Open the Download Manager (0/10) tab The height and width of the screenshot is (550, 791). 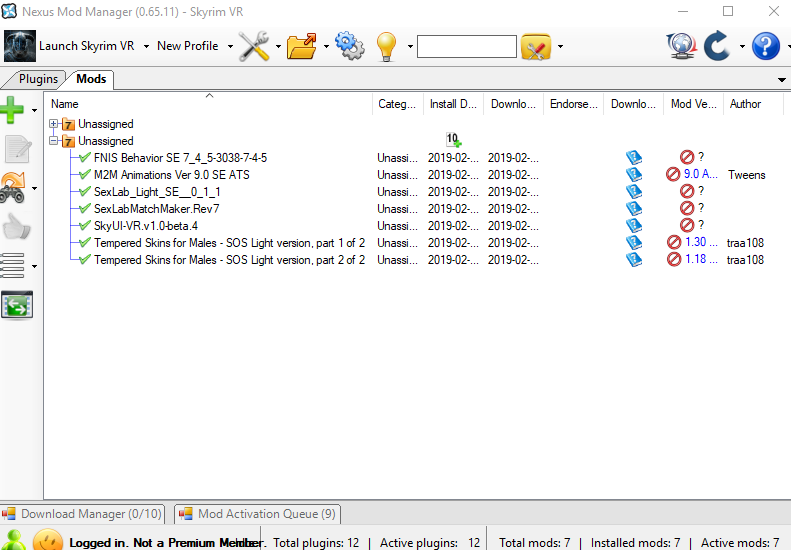point(83,514)
